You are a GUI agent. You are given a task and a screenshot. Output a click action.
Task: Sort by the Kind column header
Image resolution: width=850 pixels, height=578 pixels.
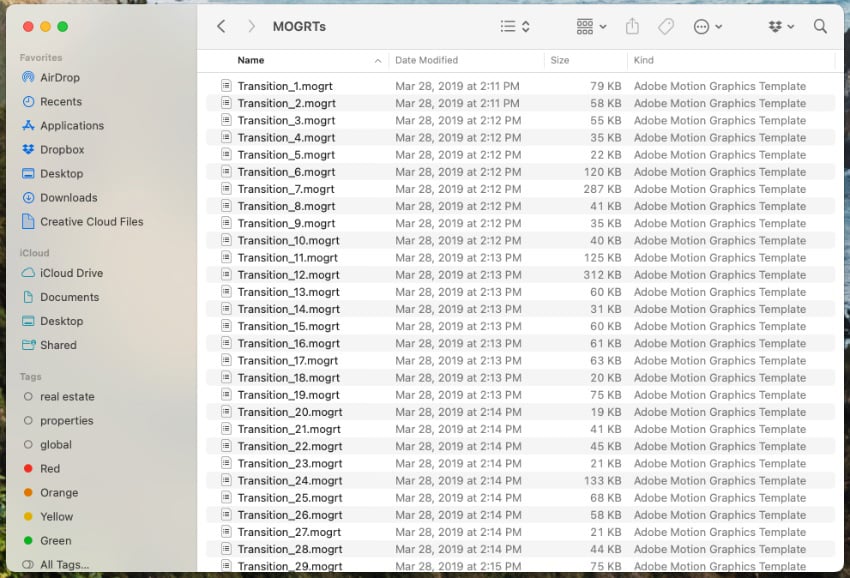(643, 60)
